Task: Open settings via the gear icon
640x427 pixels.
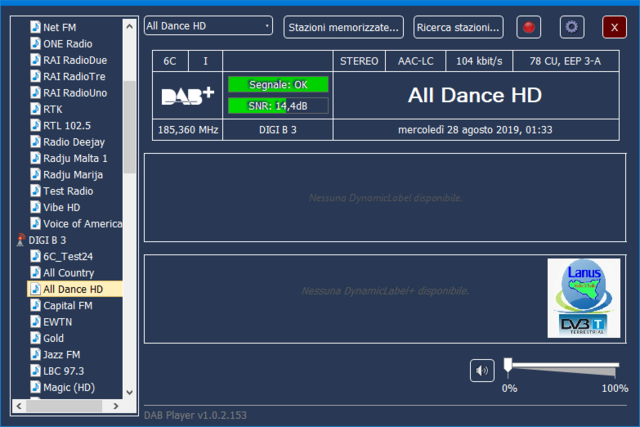Action: click(x=571, y=27)
